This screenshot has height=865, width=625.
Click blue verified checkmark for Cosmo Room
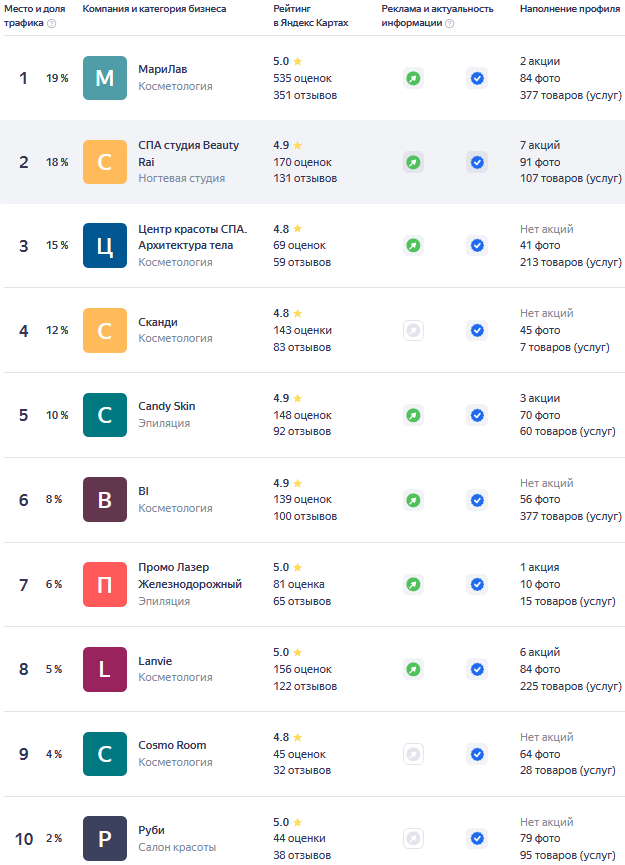tap(477, 754)
